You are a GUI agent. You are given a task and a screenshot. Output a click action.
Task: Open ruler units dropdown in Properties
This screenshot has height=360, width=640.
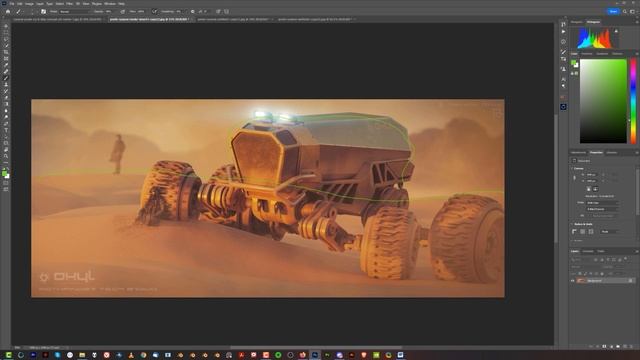click(610, 231)
